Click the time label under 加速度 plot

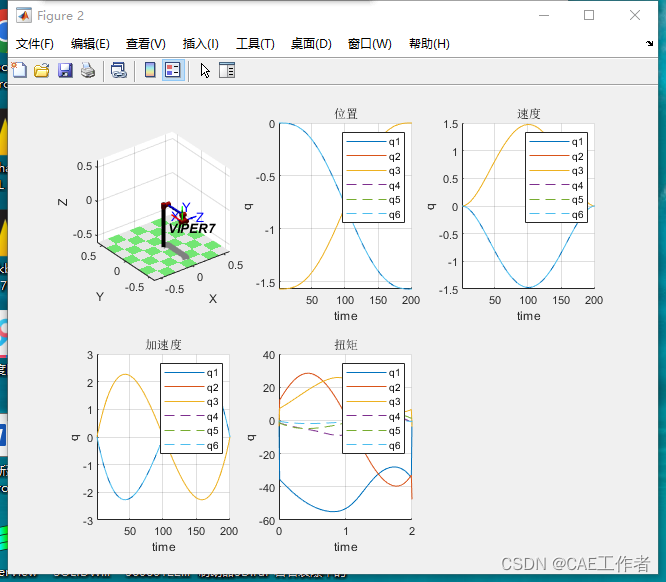click(164, 547)
